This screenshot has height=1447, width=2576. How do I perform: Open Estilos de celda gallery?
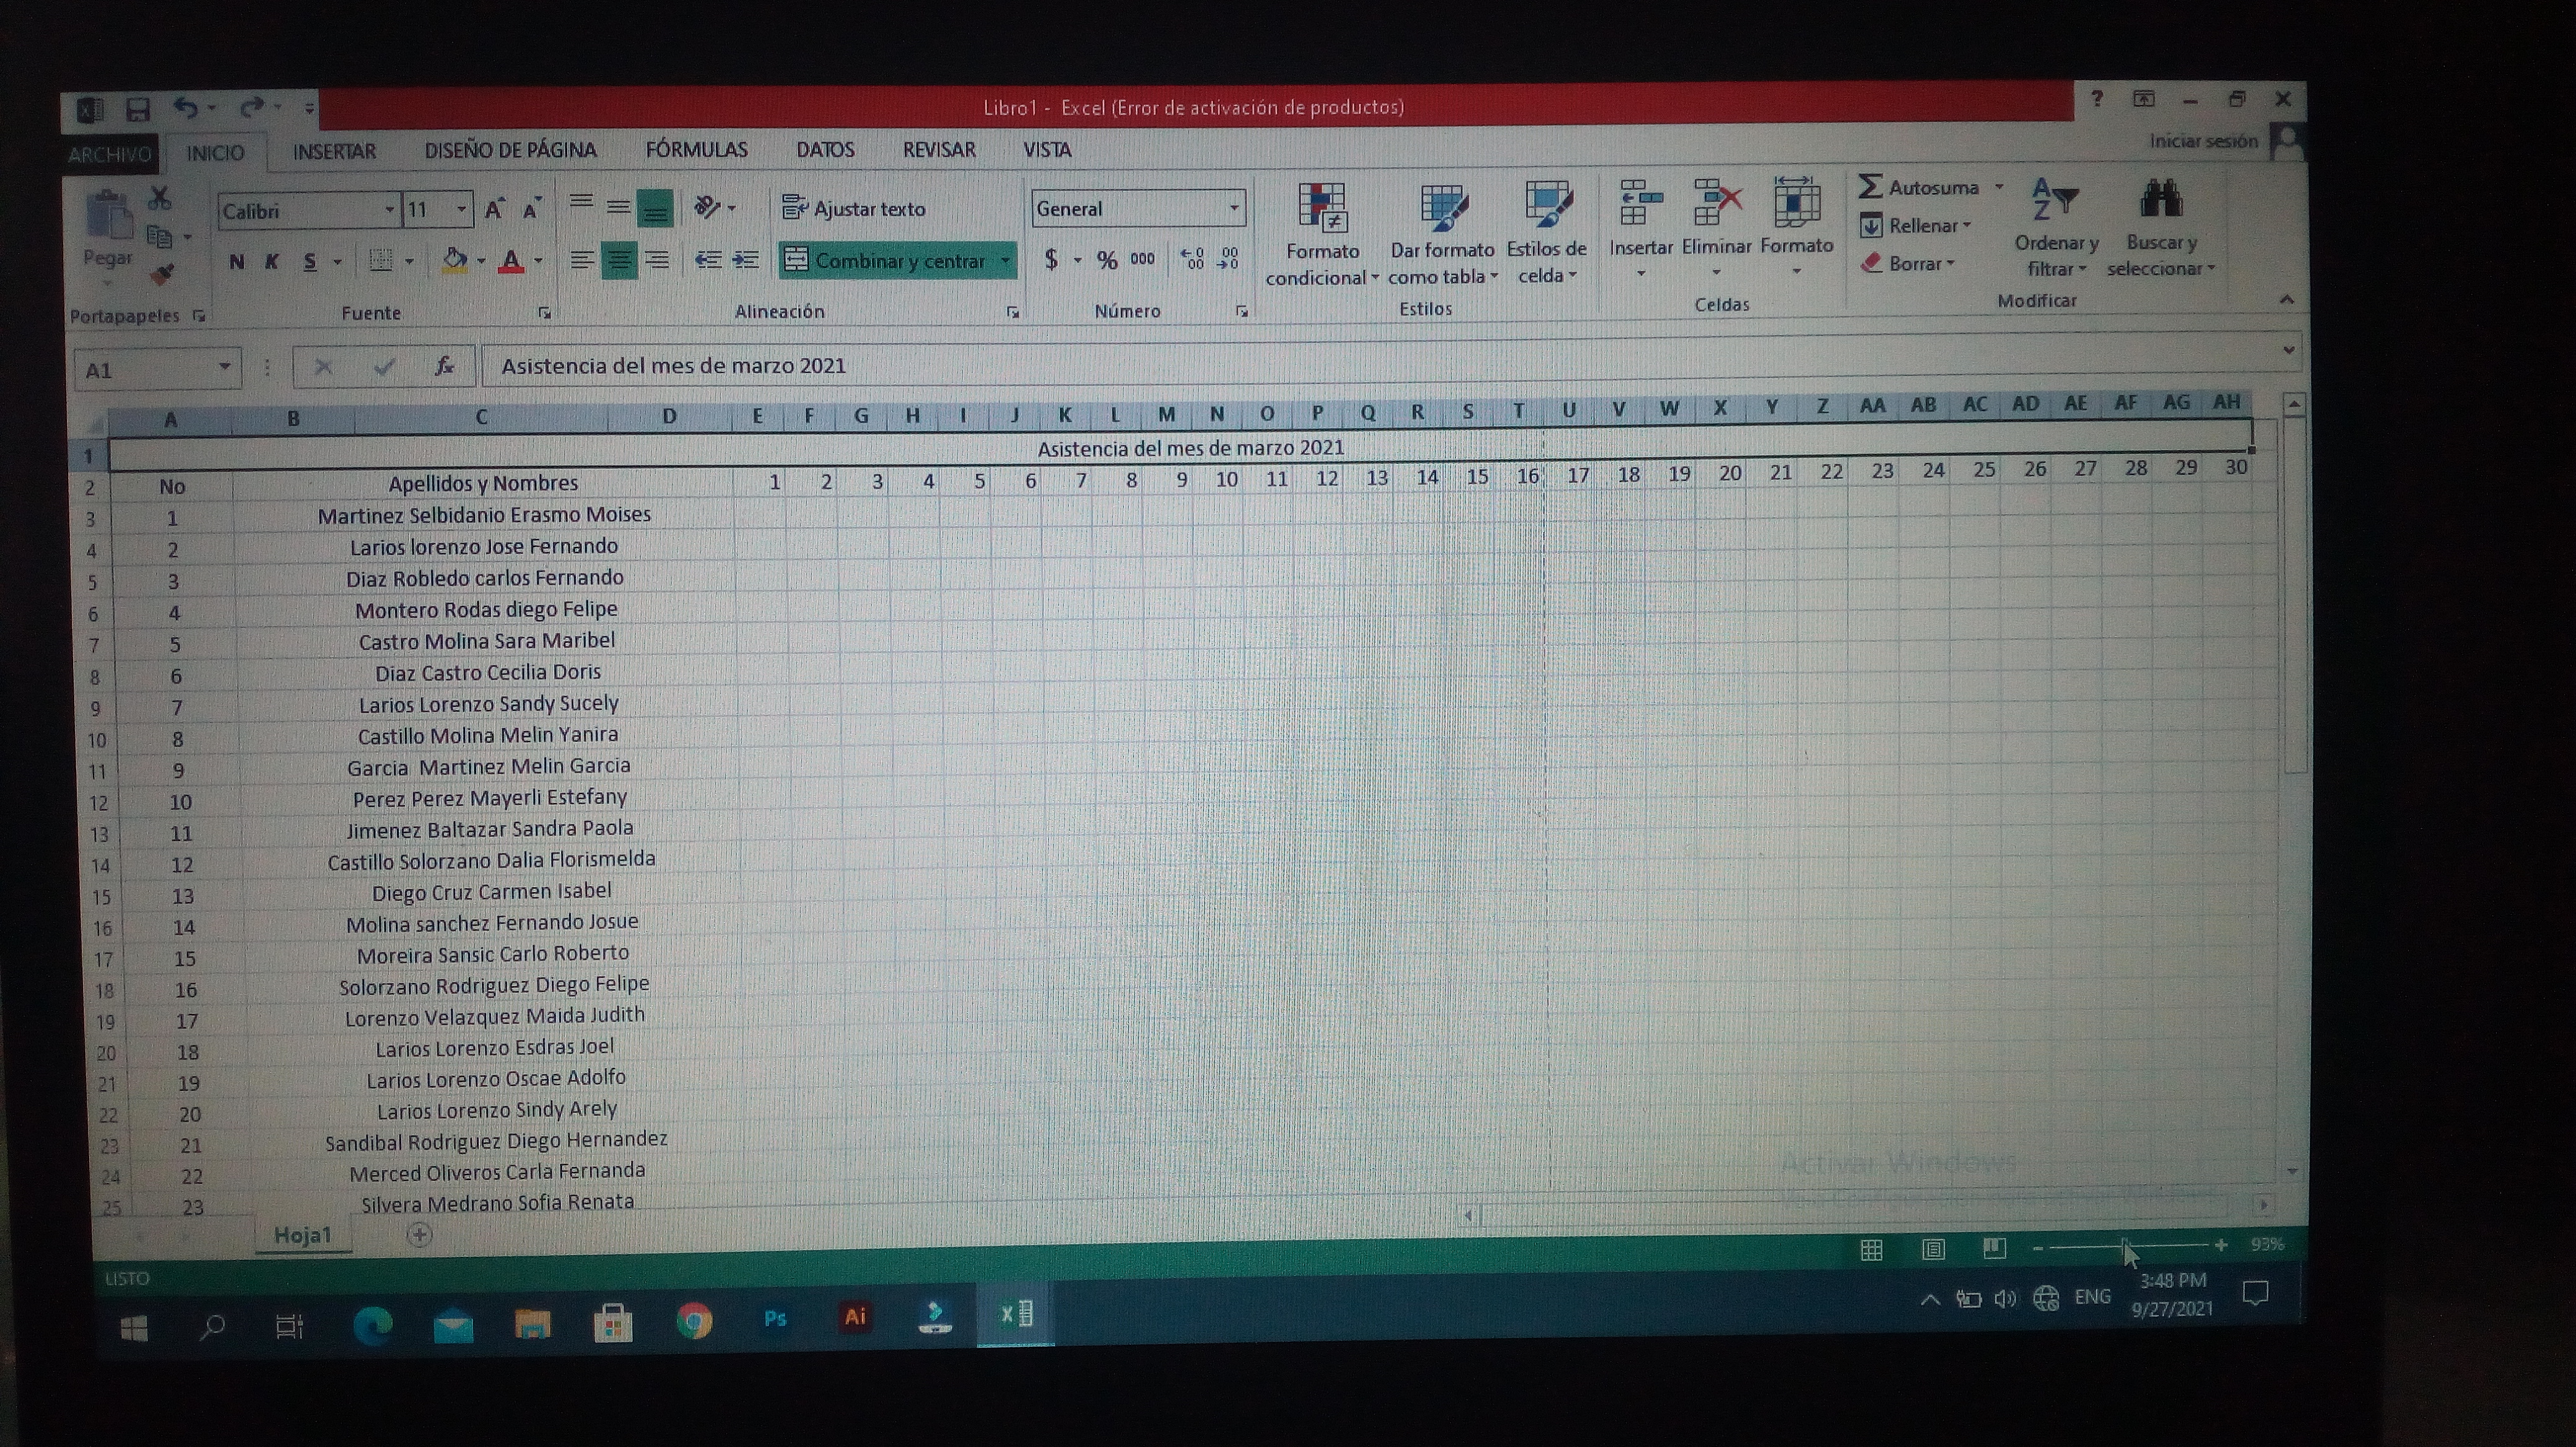[1547, 233]
